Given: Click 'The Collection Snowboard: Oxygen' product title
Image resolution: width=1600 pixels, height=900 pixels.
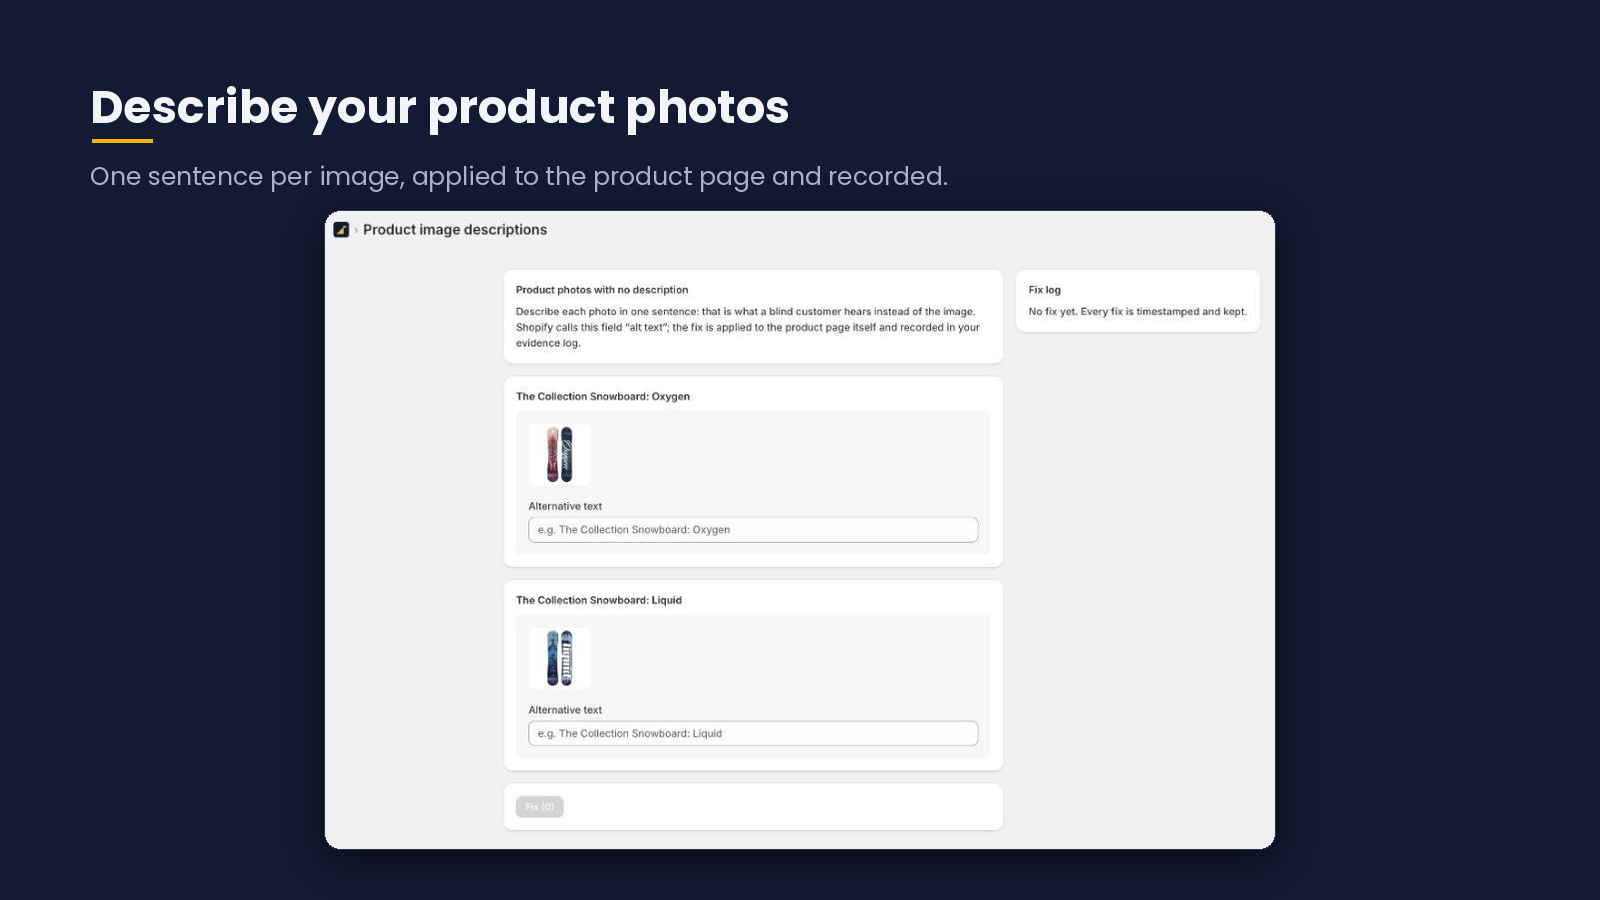Looking at the screenshot, I should coord(603,397).
